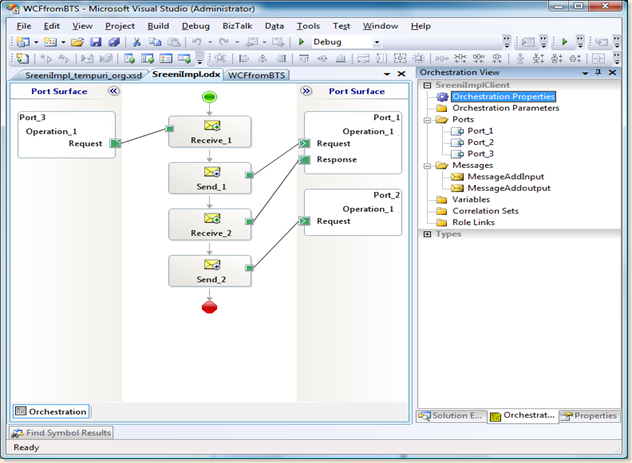Switch to the WCFfromBTS tab
632x463 pixels.
coord(256,75)
